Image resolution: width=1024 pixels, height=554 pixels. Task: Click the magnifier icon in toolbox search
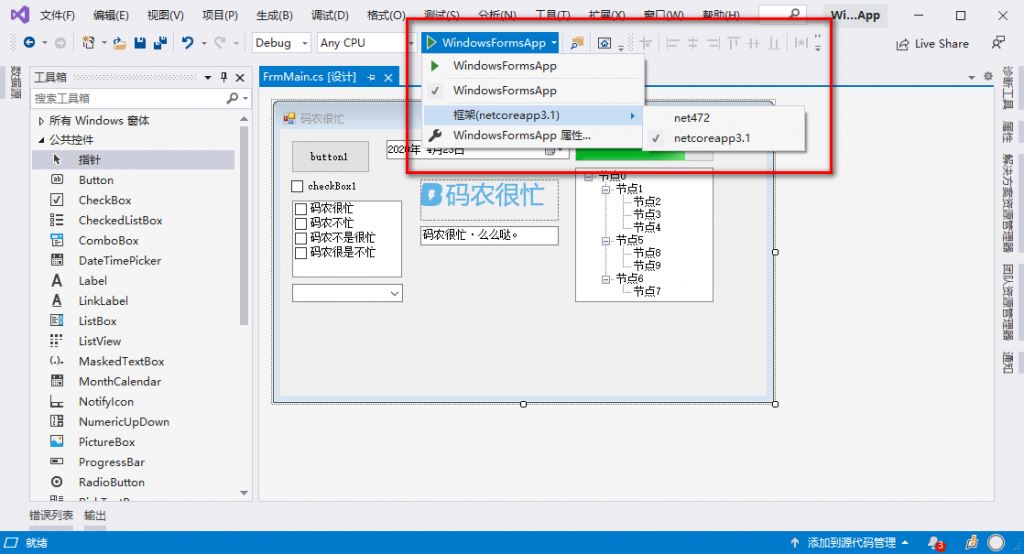click(x=232, y=98)
